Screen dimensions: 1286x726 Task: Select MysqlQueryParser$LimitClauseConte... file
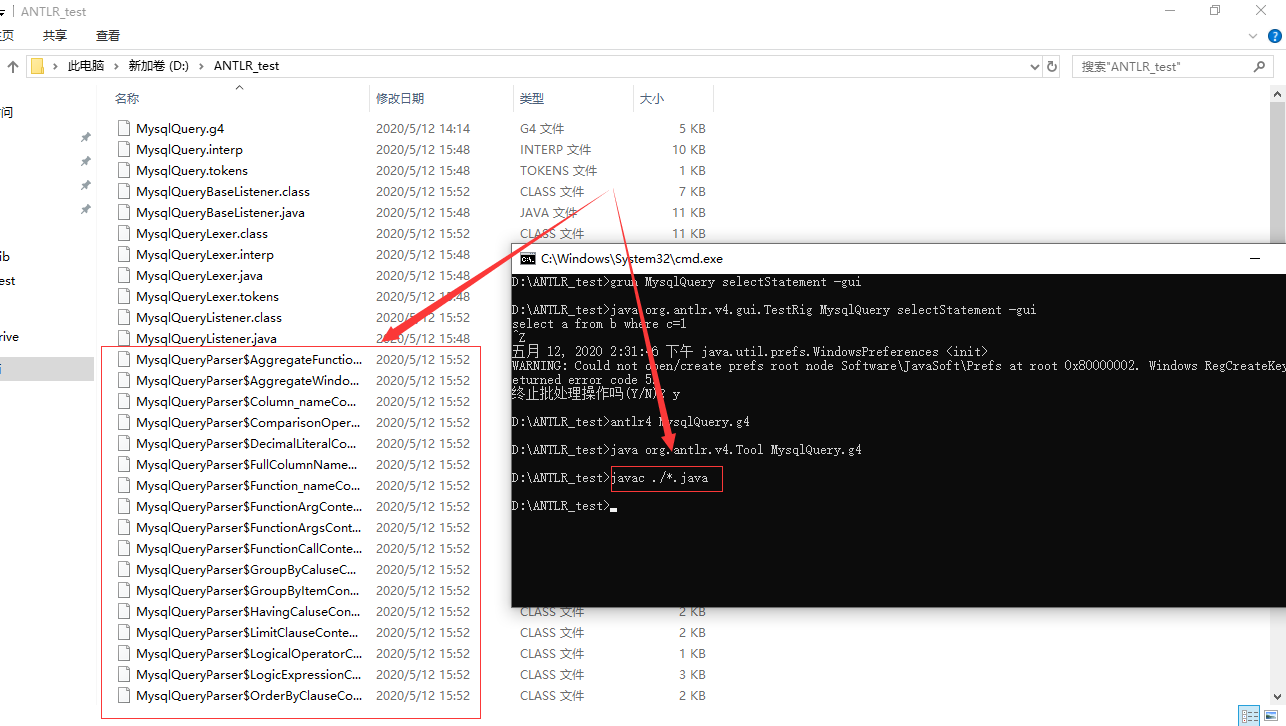248,632
